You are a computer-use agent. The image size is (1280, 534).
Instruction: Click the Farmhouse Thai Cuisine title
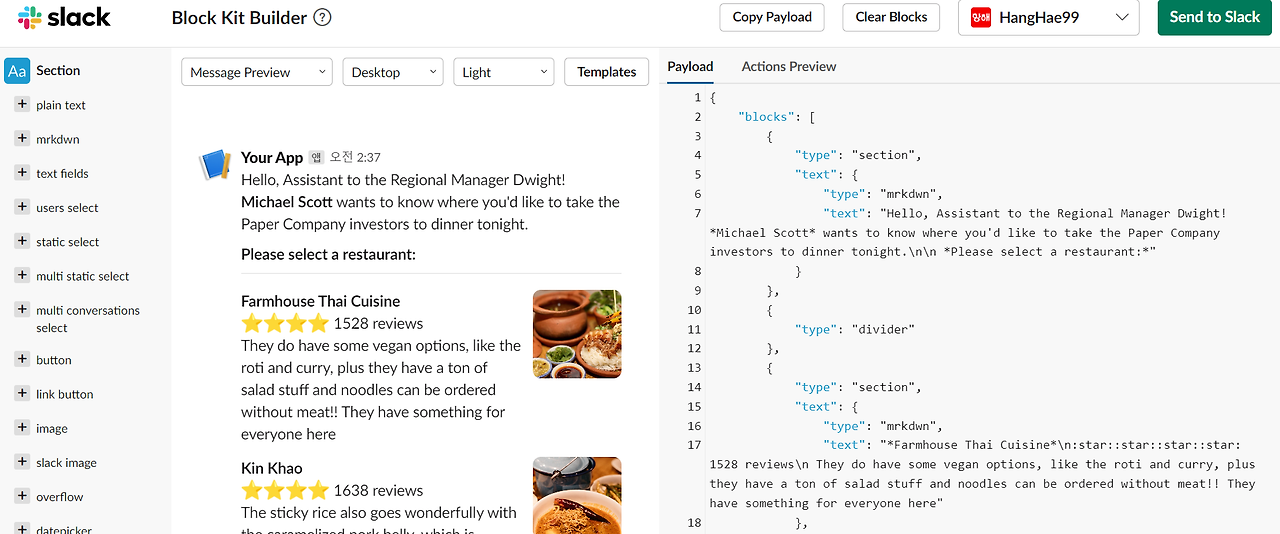tap(320, 301)
